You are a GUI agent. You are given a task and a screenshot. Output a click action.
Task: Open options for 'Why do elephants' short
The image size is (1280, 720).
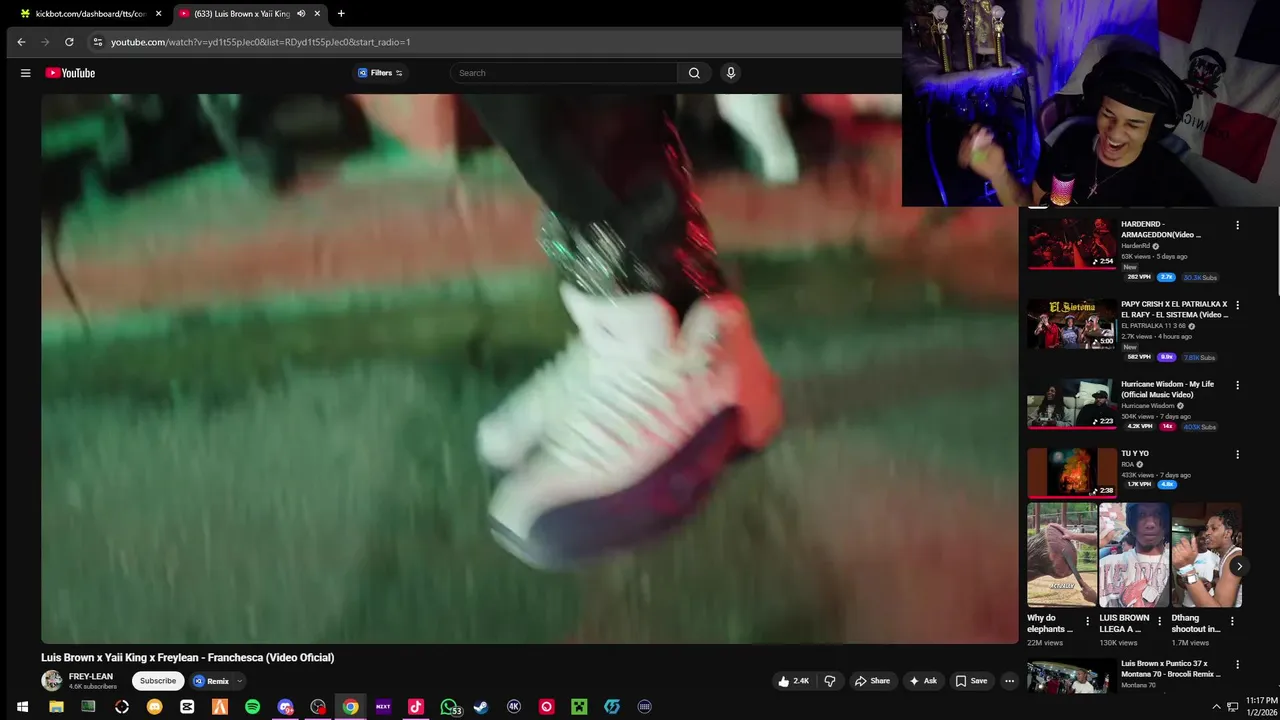(x=1088, y=621)
